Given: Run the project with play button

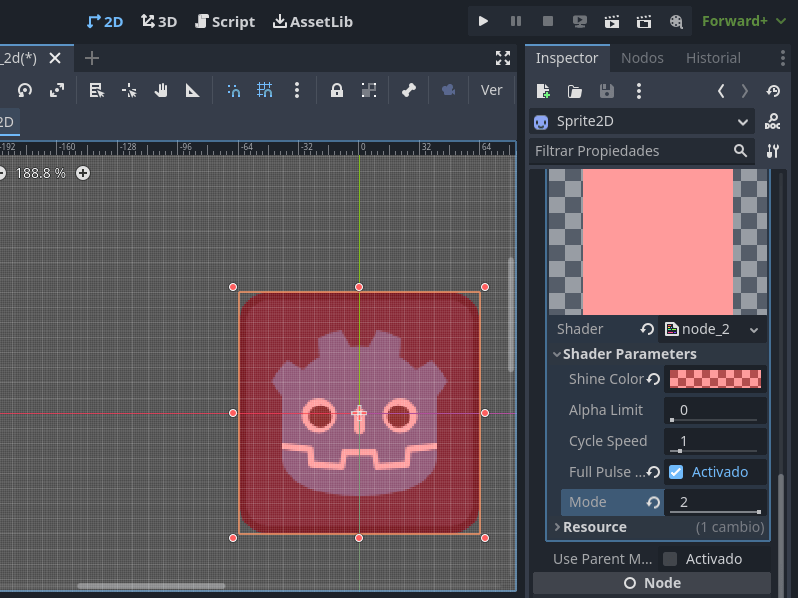Looking at the screenshot, I should tap(483, 21).
